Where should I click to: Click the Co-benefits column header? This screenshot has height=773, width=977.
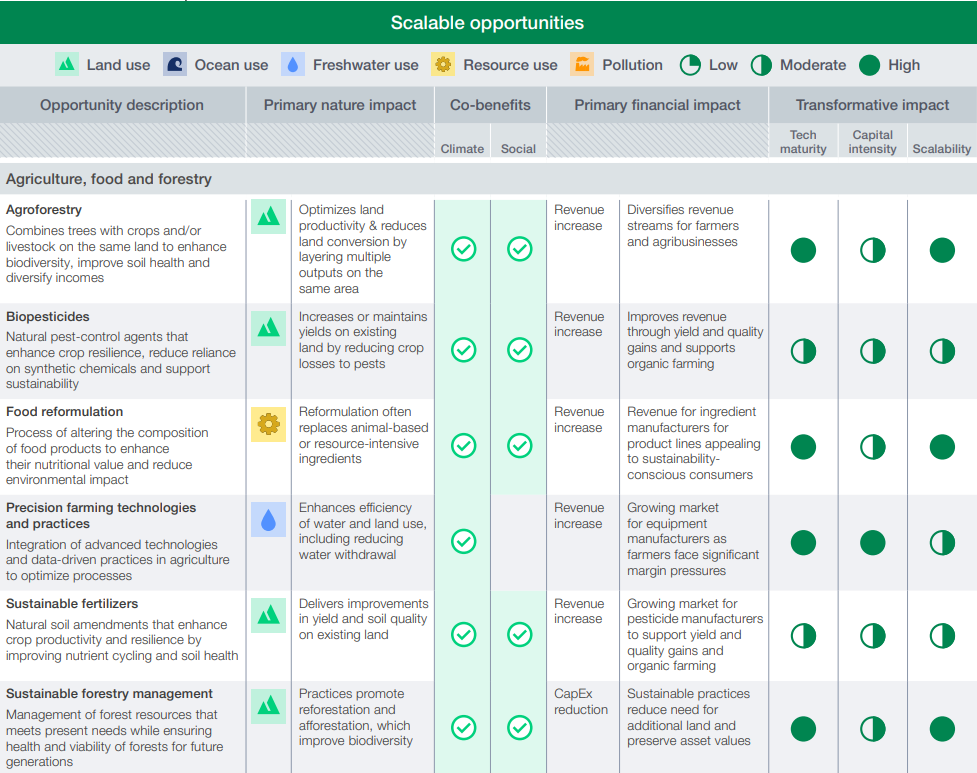[x=490, y=105]
